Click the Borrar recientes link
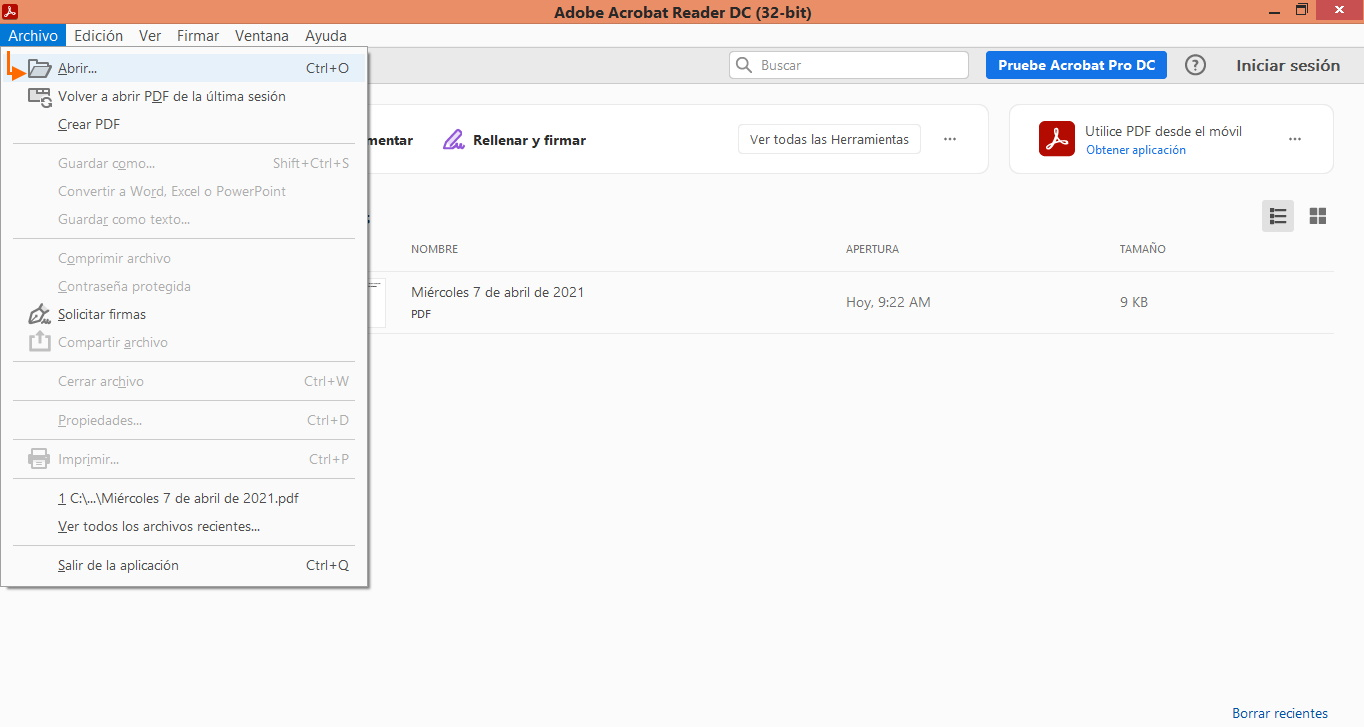 point(1280,713)
